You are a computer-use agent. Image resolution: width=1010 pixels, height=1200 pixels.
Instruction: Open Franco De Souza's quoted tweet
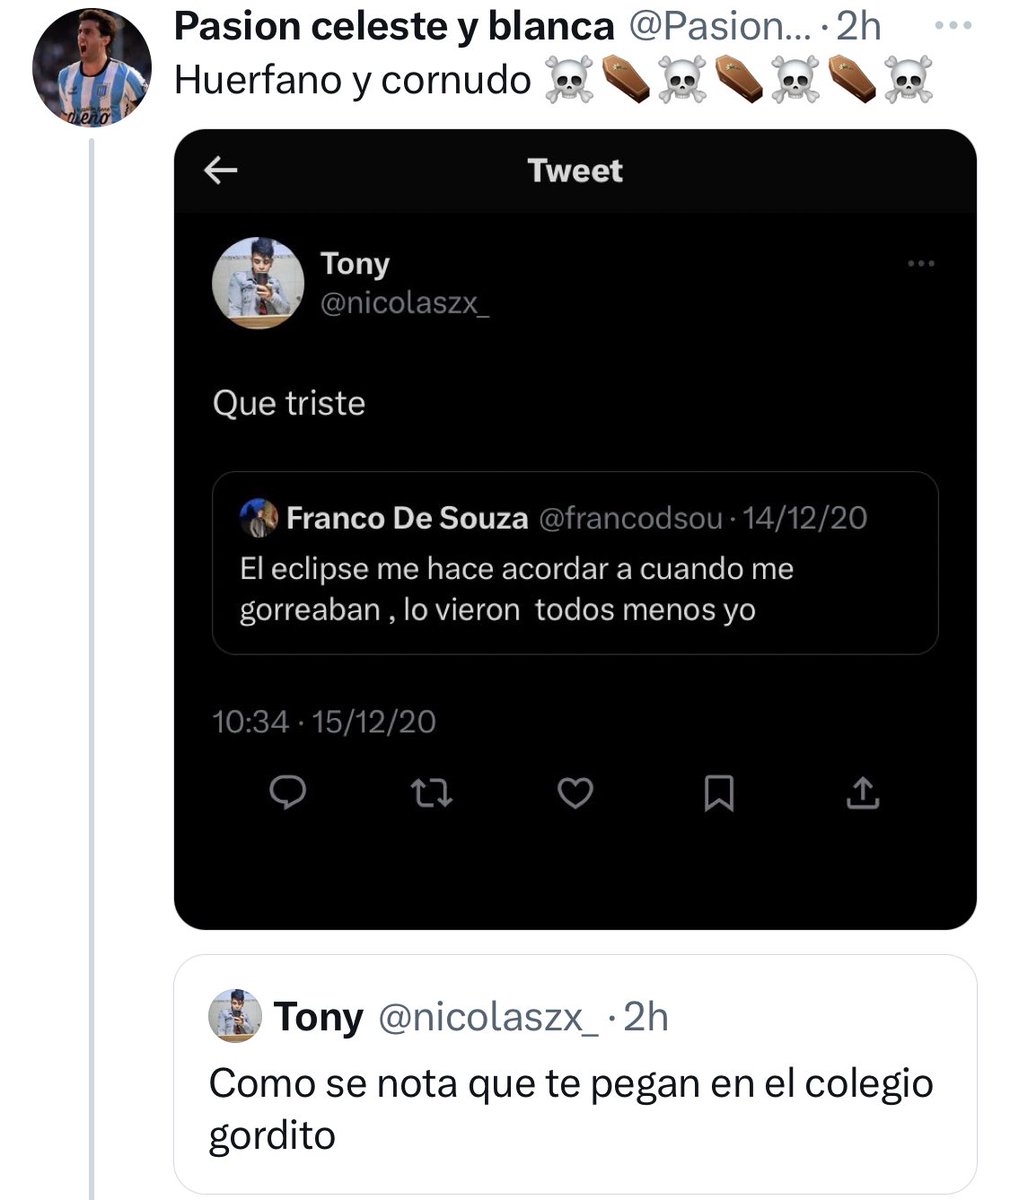(575, 563)
